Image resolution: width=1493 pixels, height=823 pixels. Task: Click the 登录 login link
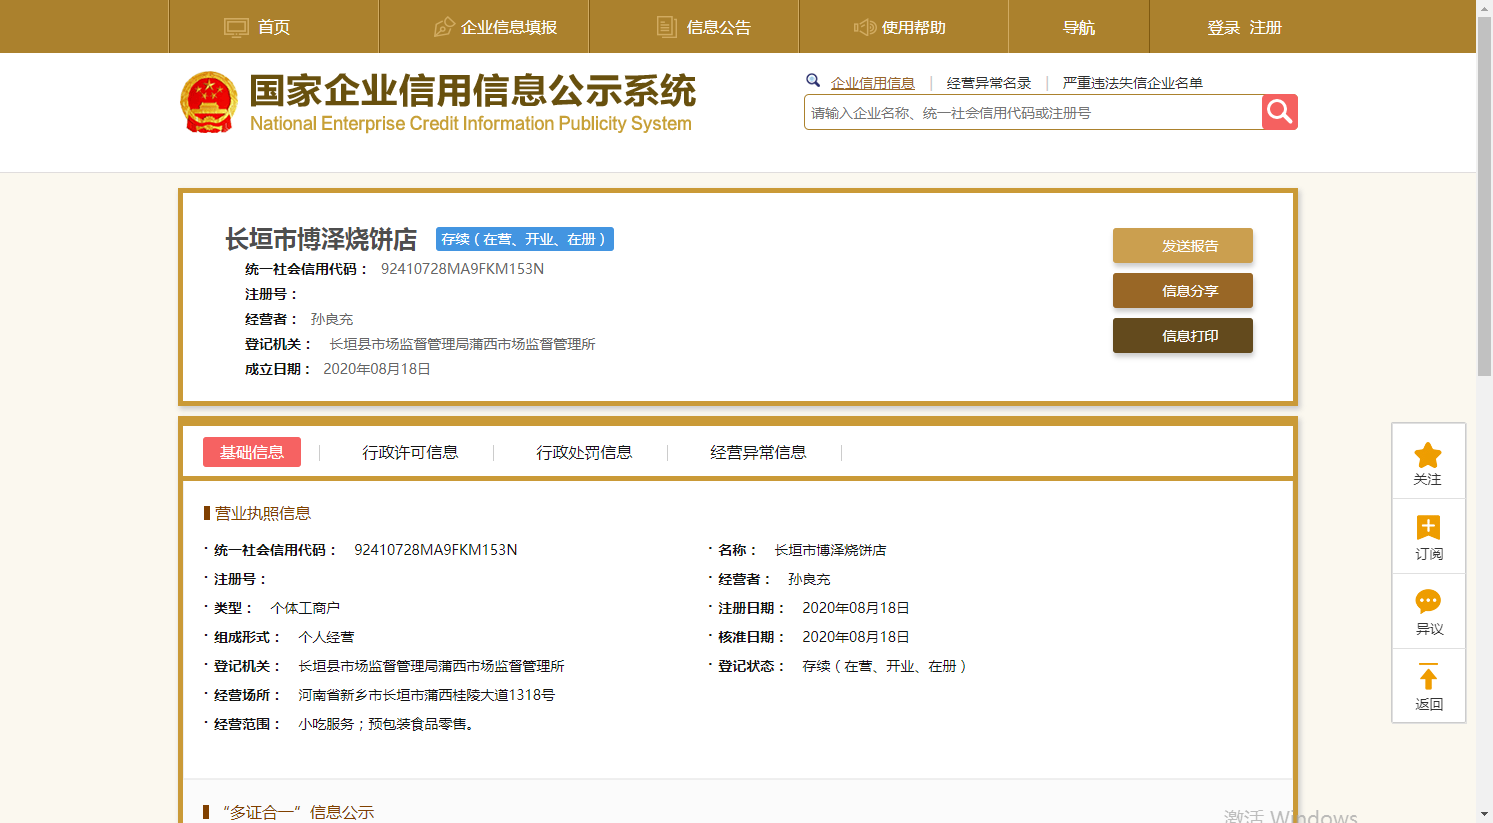(1224, 27)
